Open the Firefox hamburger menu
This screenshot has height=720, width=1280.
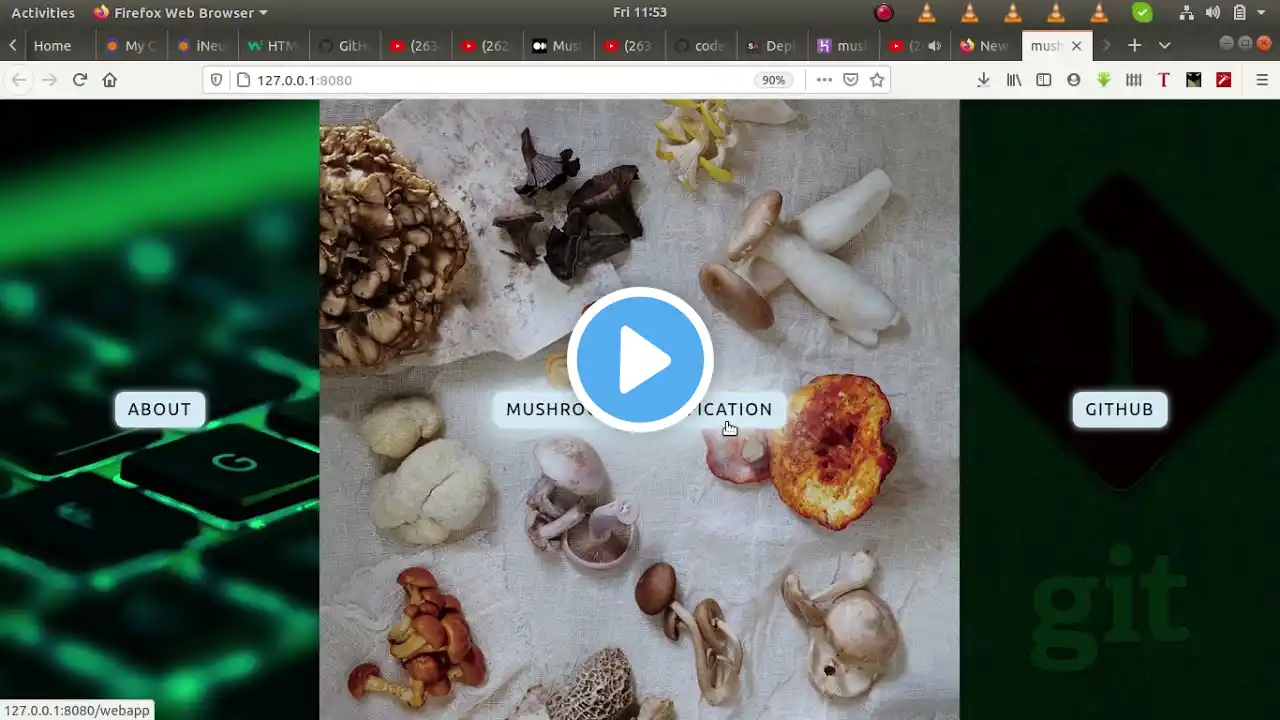[1262, 80]
